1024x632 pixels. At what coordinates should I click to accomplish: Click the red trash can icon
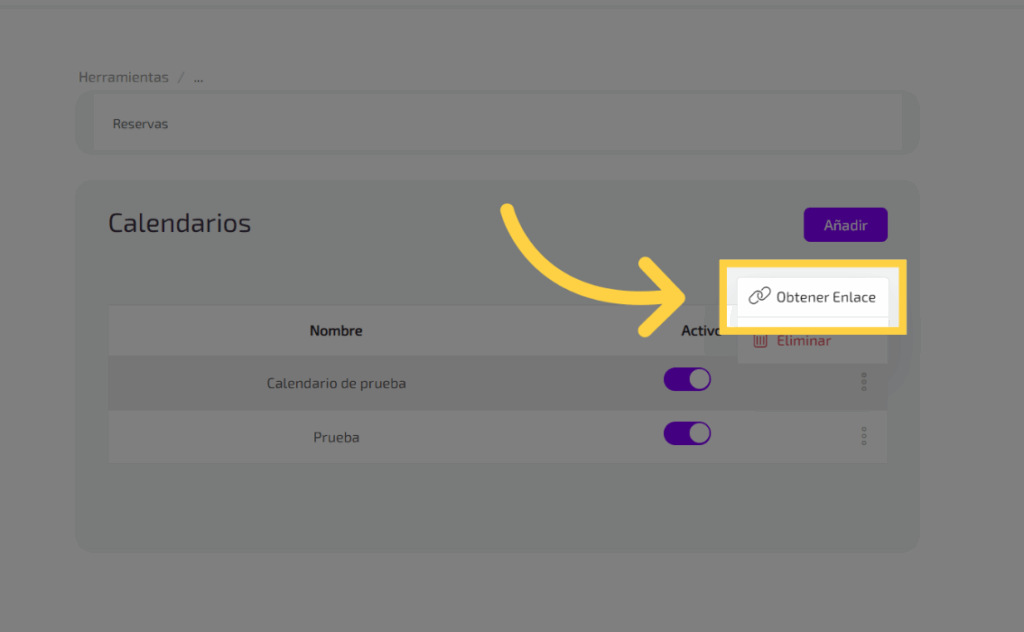pyautogui.click(x=760, y=341)
